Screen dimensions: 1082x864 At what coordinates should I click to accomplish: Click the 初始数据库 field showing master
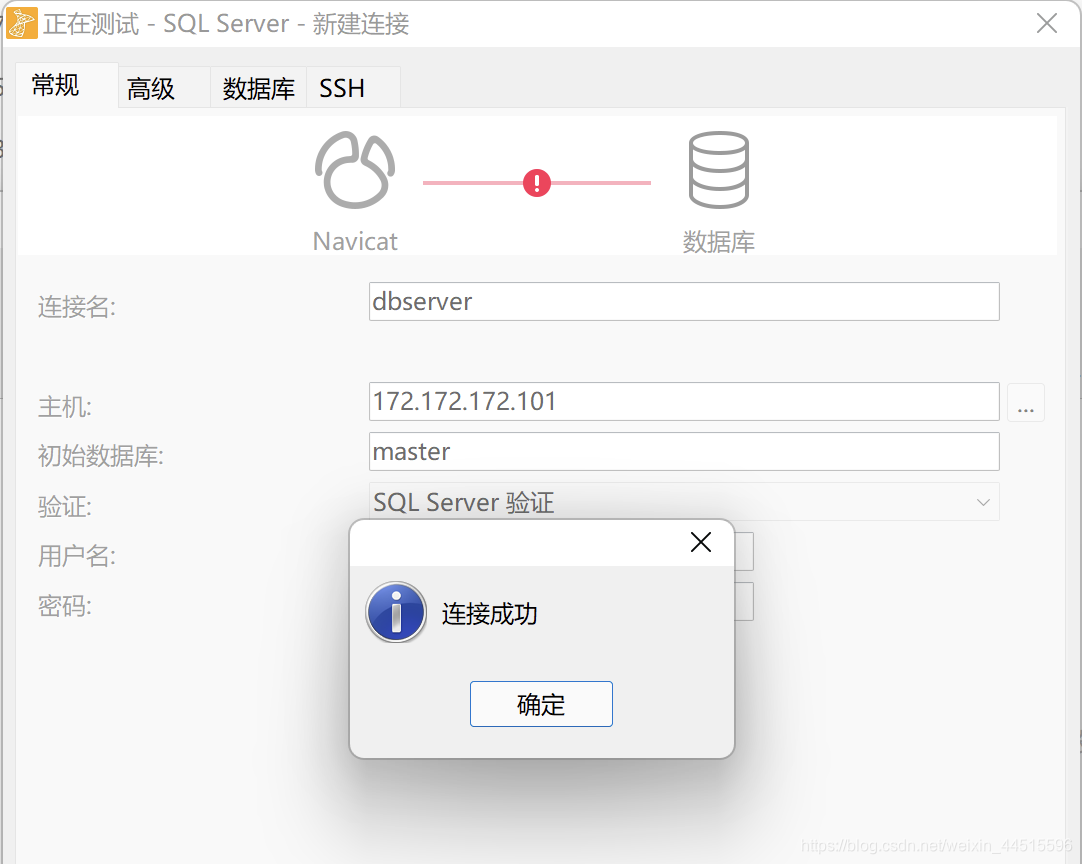[683, 451]
